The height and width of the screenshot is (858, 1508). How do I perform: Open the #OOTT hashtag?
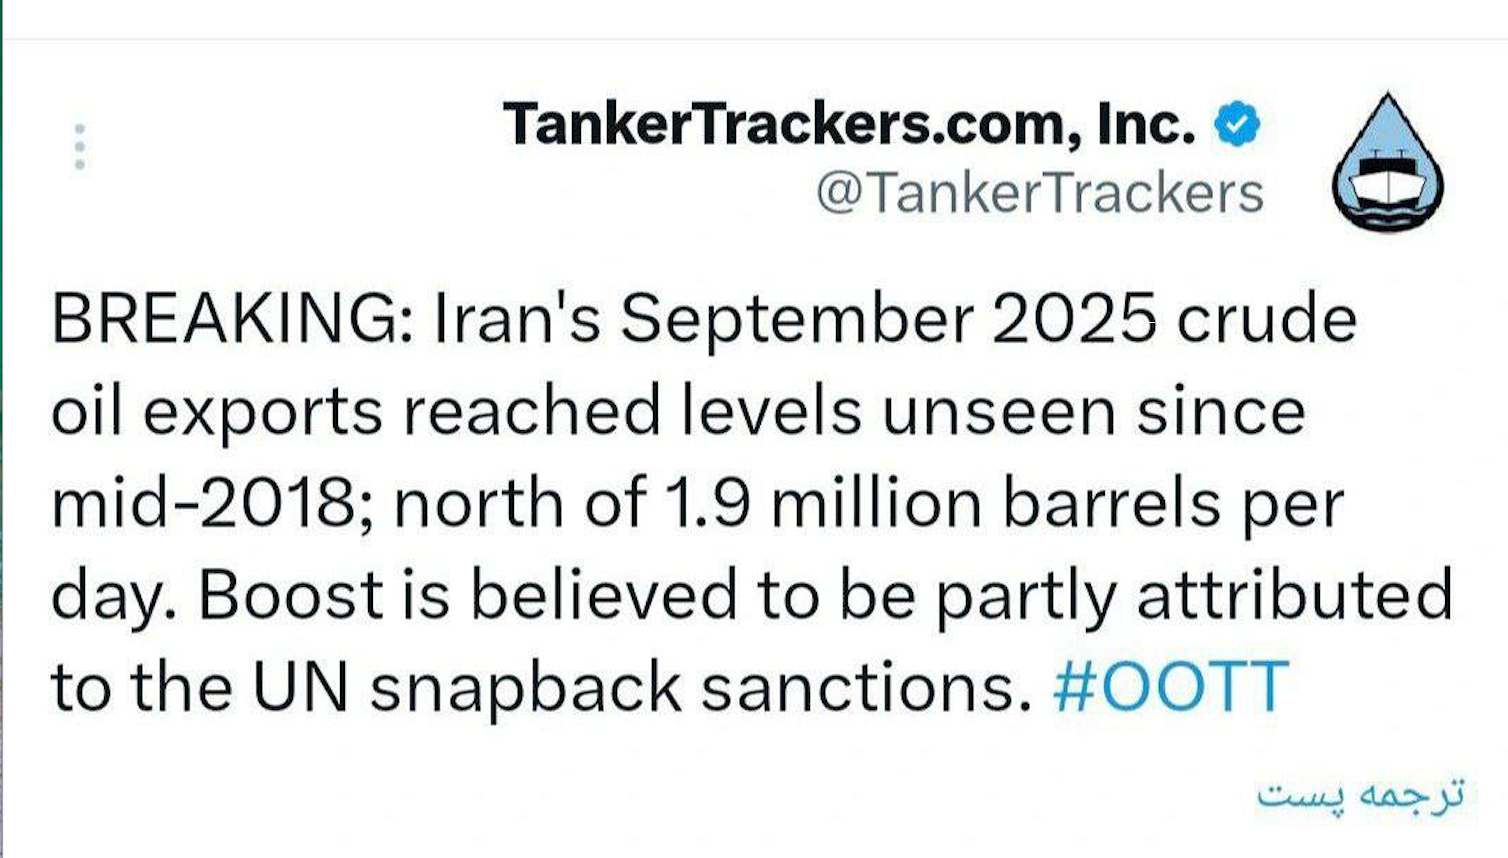pos(1170,687)
